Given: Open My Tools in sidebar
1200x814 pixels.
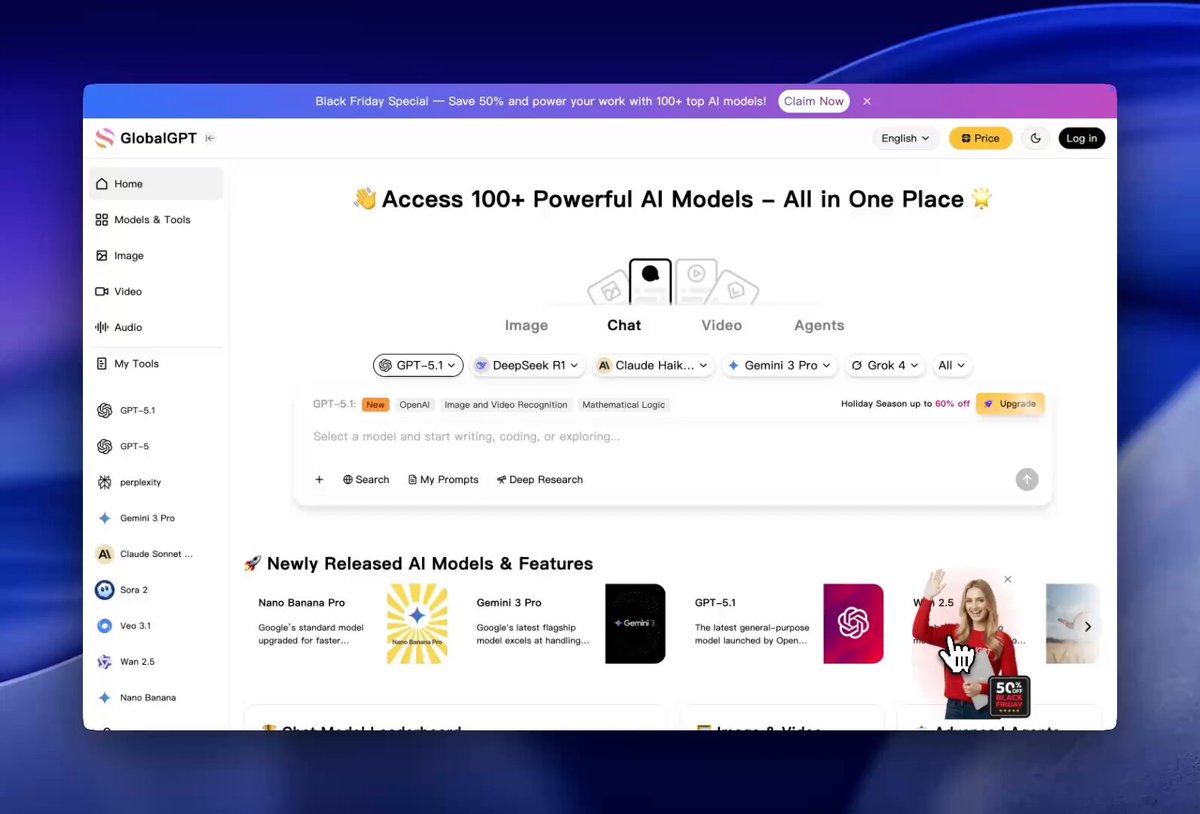Looking at the screenshot, I should click(156, 364).
